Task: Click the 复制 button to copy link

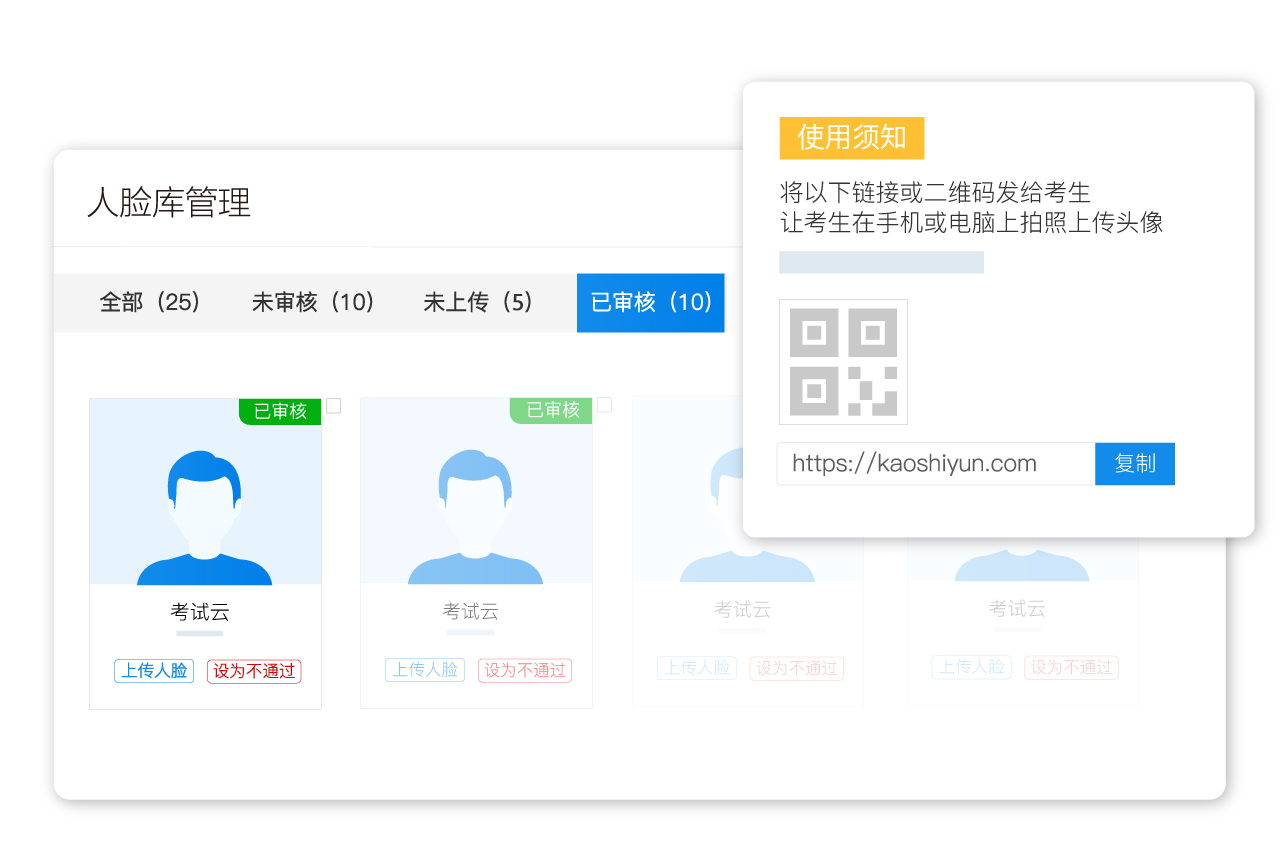Action: pos(1135,464)
